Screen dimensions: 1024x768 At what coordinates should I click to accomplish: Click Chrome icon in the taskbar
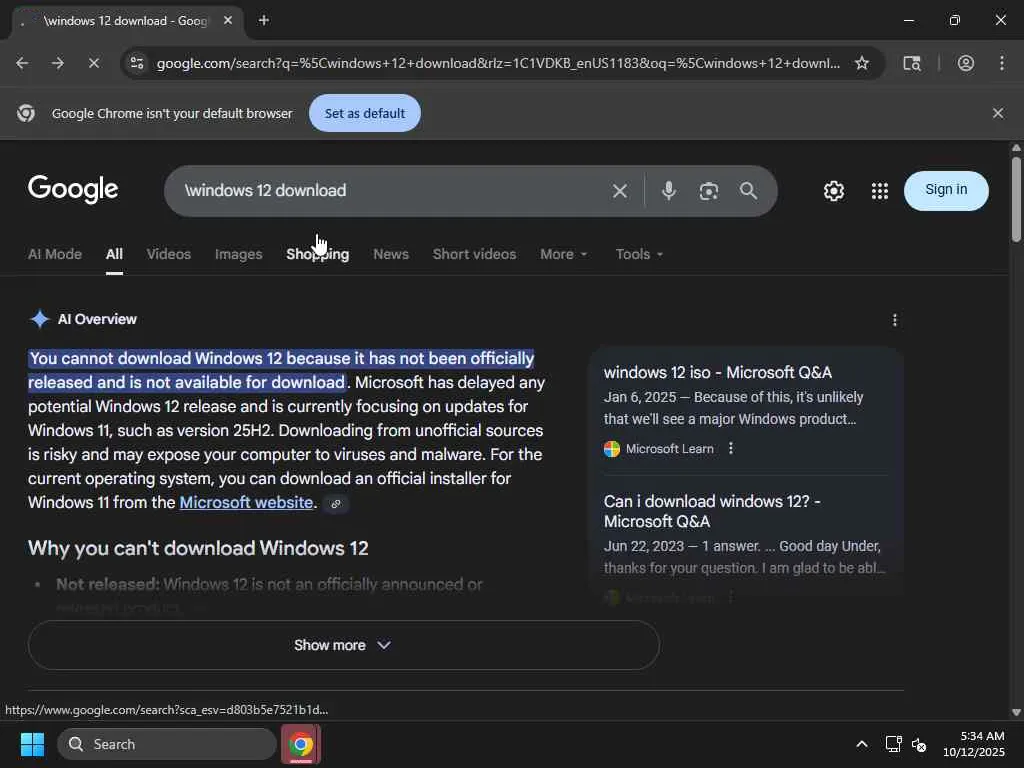[301, 744]
